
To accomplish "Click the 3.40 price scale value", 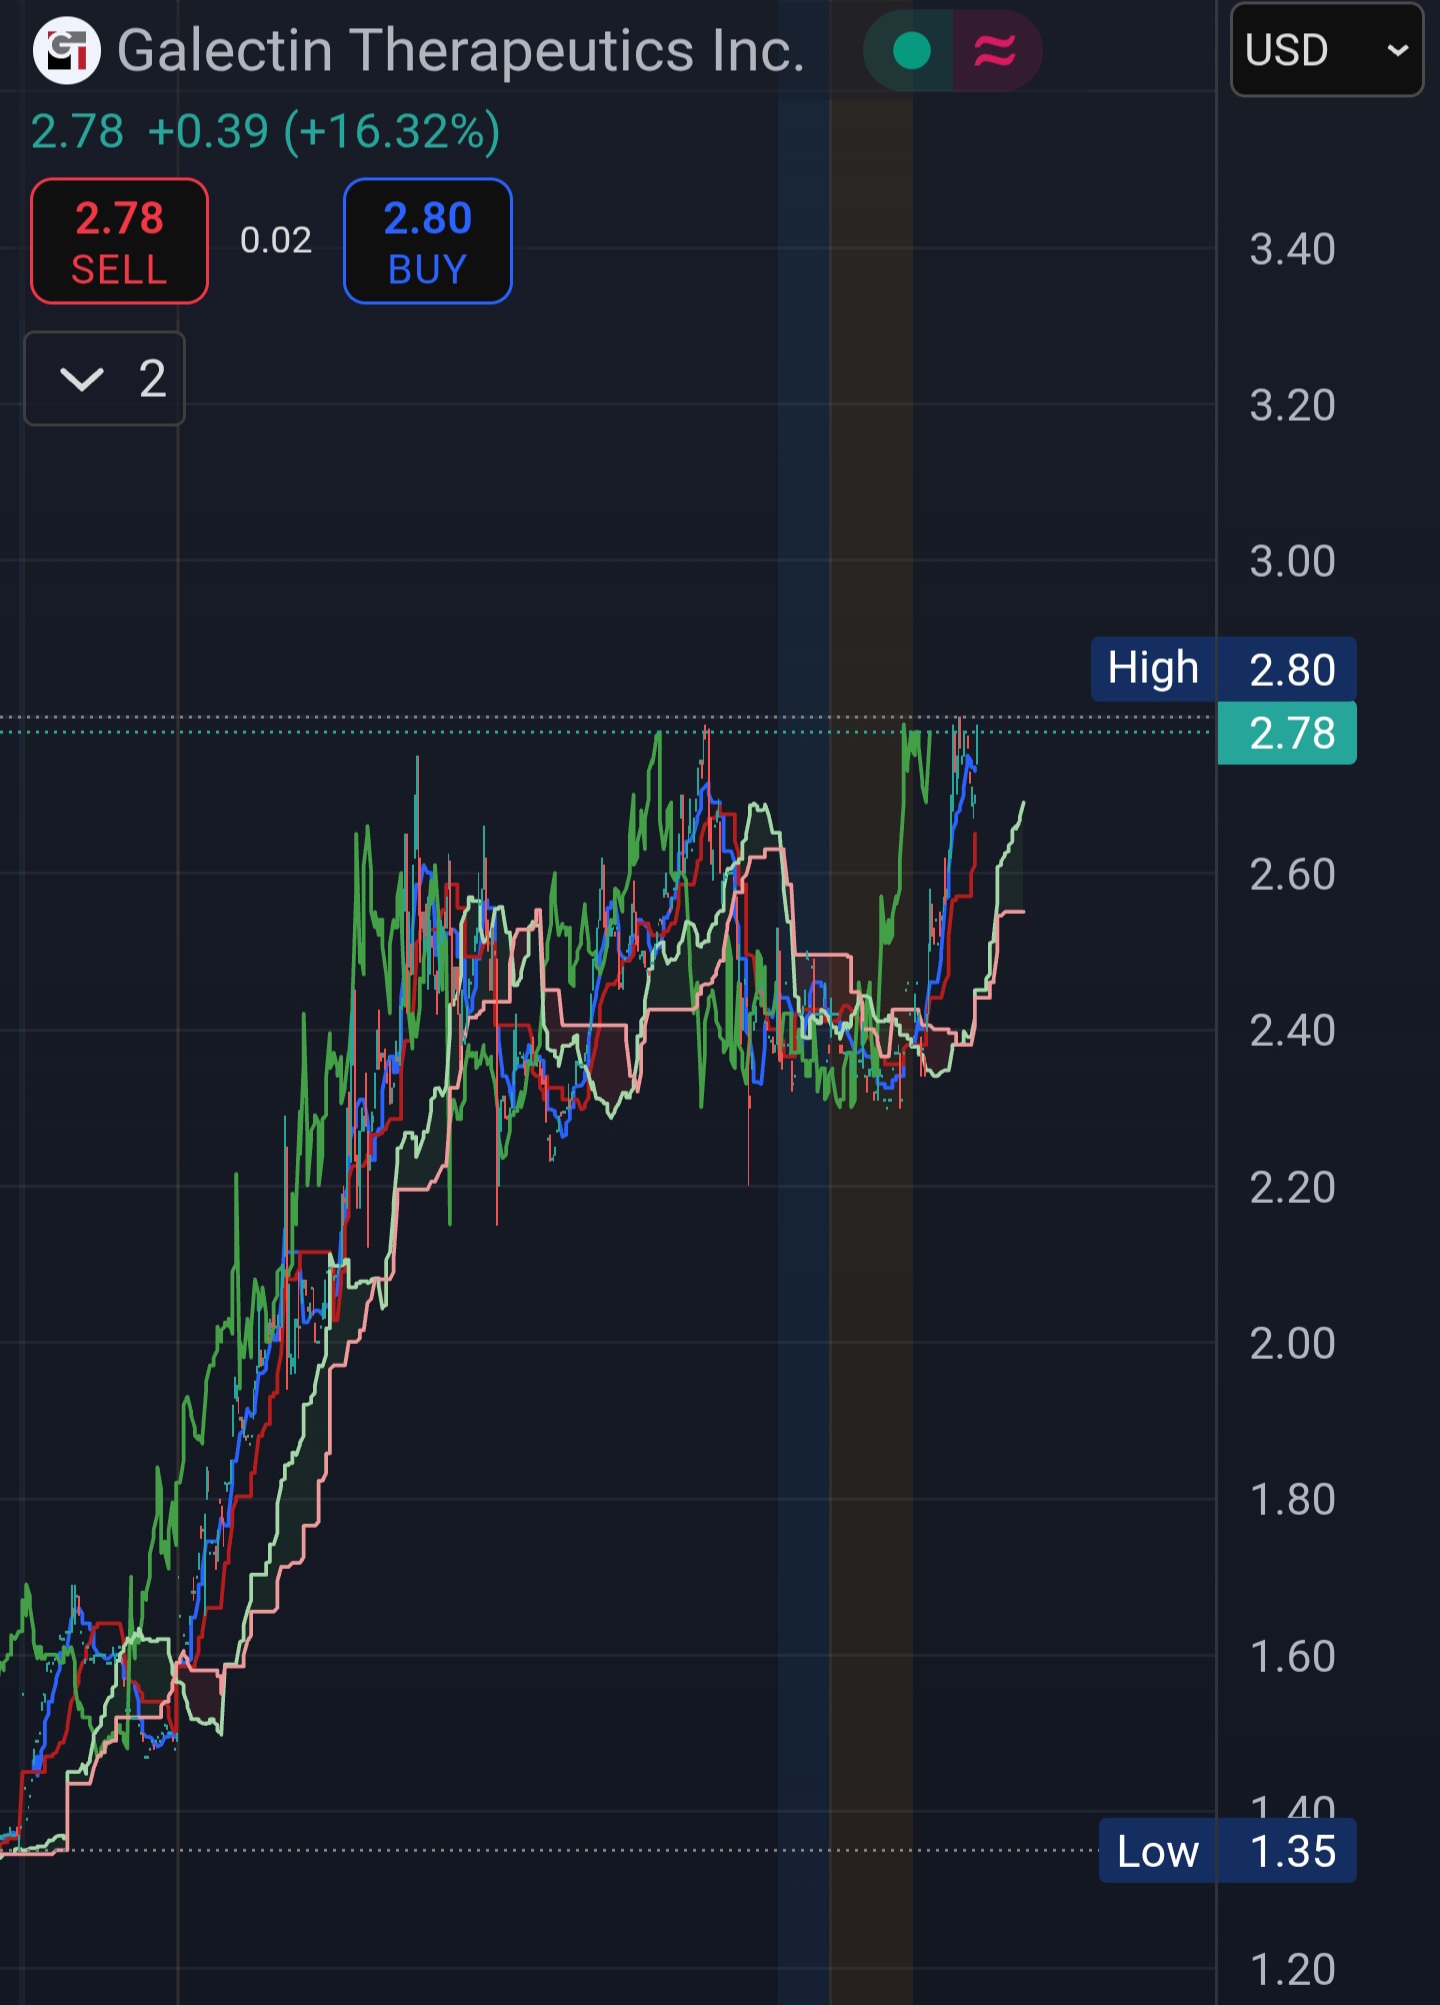I will tap(1292, 249).
